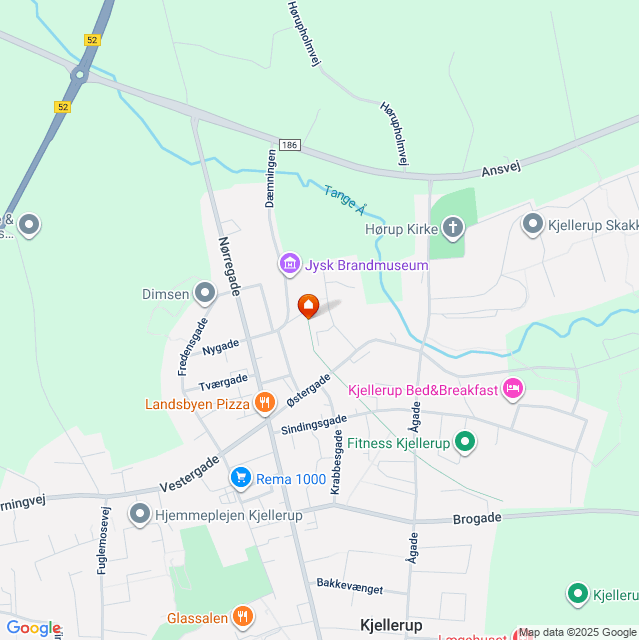Open Landsbyen Pizza restaurant pin

(x=265, y=403)
